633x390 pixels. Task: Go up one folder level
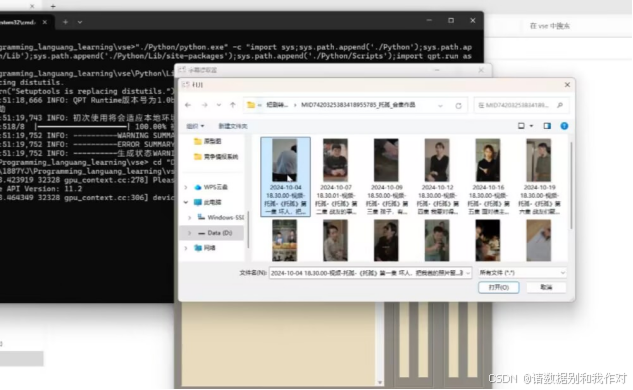point(233,105)
